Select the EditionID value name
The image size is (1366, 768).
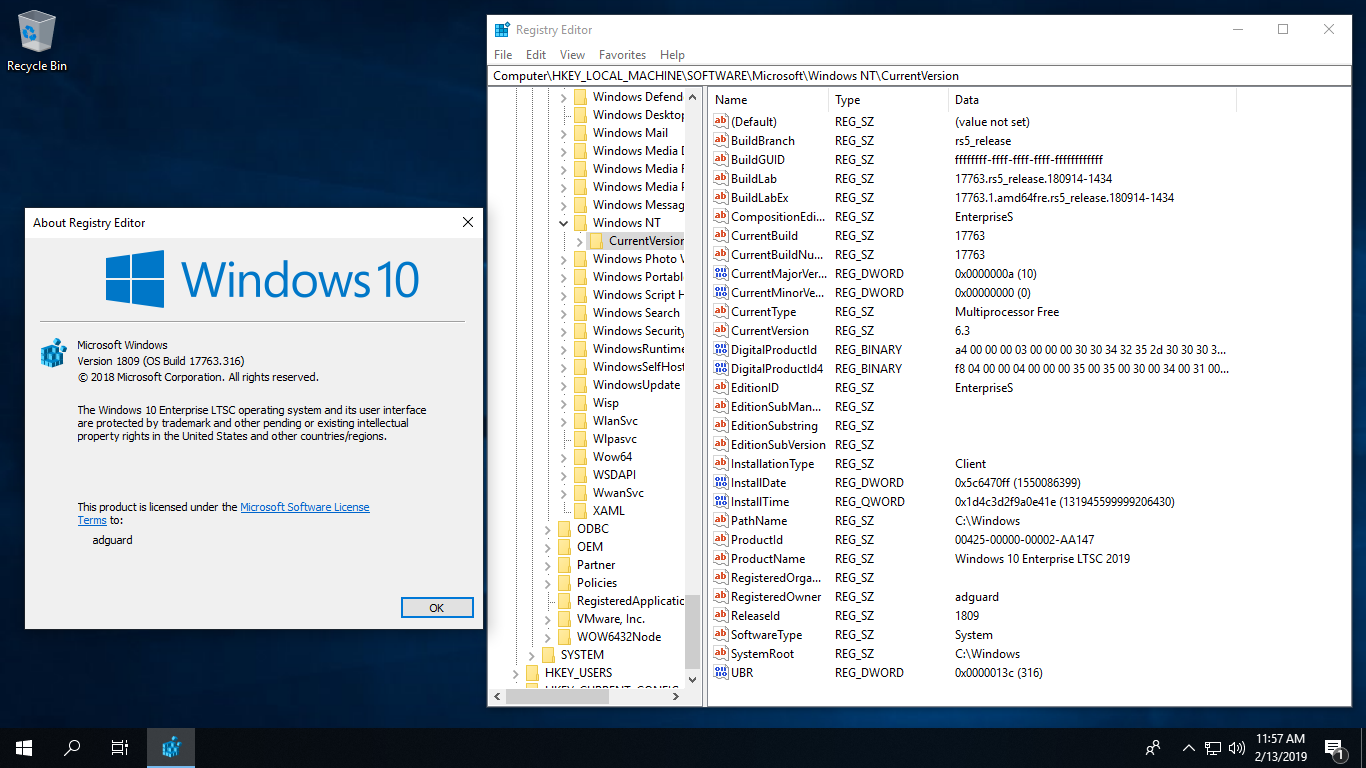(755, 387)
